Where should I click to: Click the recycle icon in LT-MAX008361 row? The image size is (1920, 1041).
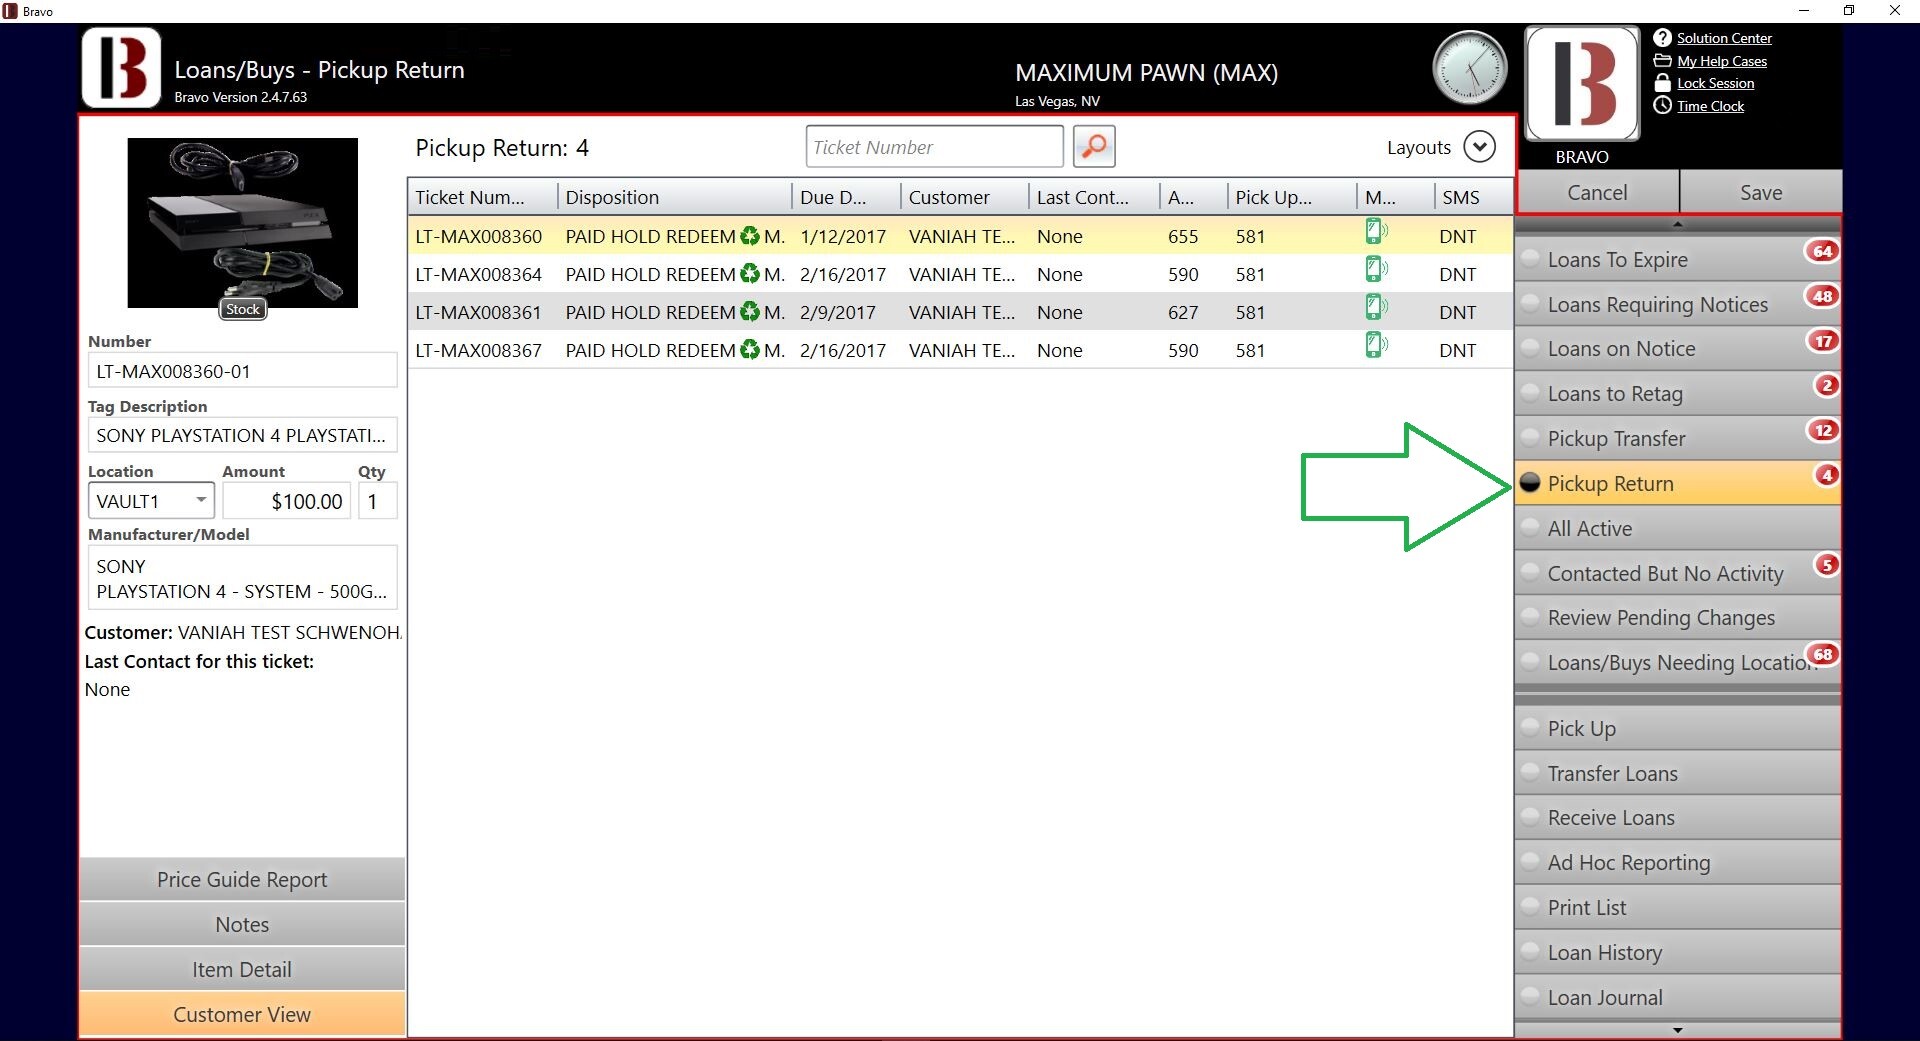click(750, 312)
